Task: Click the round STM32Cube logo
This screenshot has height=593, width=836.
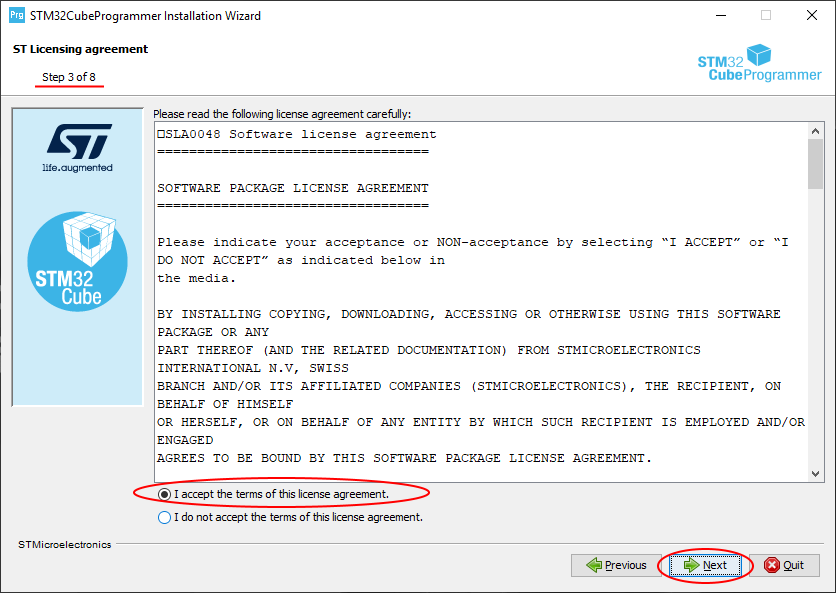Action: coord(78,260)
